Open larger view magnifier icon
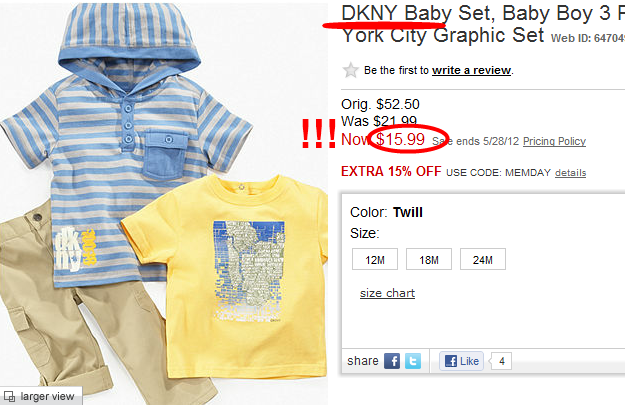This screenshot has height=405, width=625. (9, 397)
